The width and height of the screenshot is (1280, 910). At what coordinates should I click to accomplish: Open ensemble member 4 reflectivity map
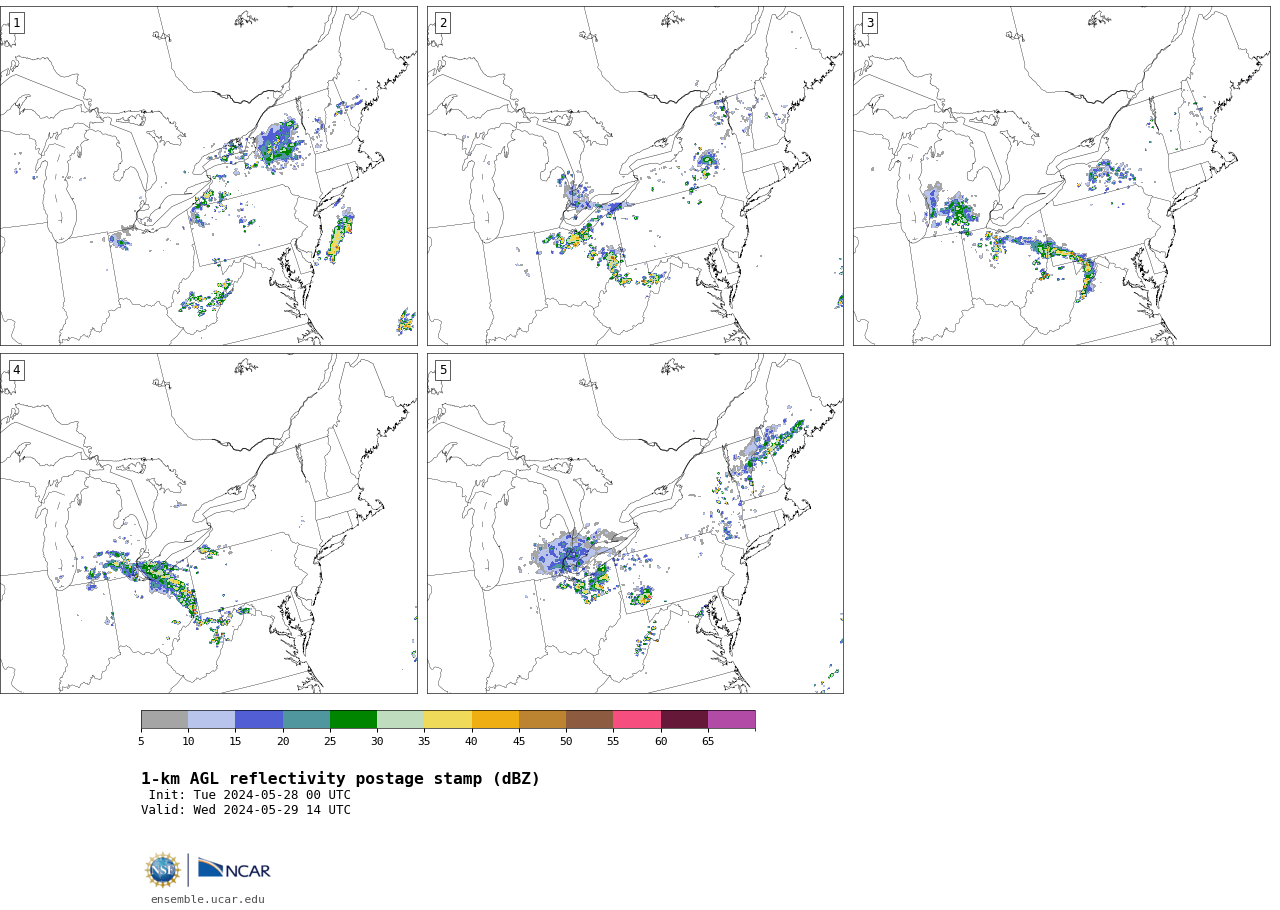[208, 523]
